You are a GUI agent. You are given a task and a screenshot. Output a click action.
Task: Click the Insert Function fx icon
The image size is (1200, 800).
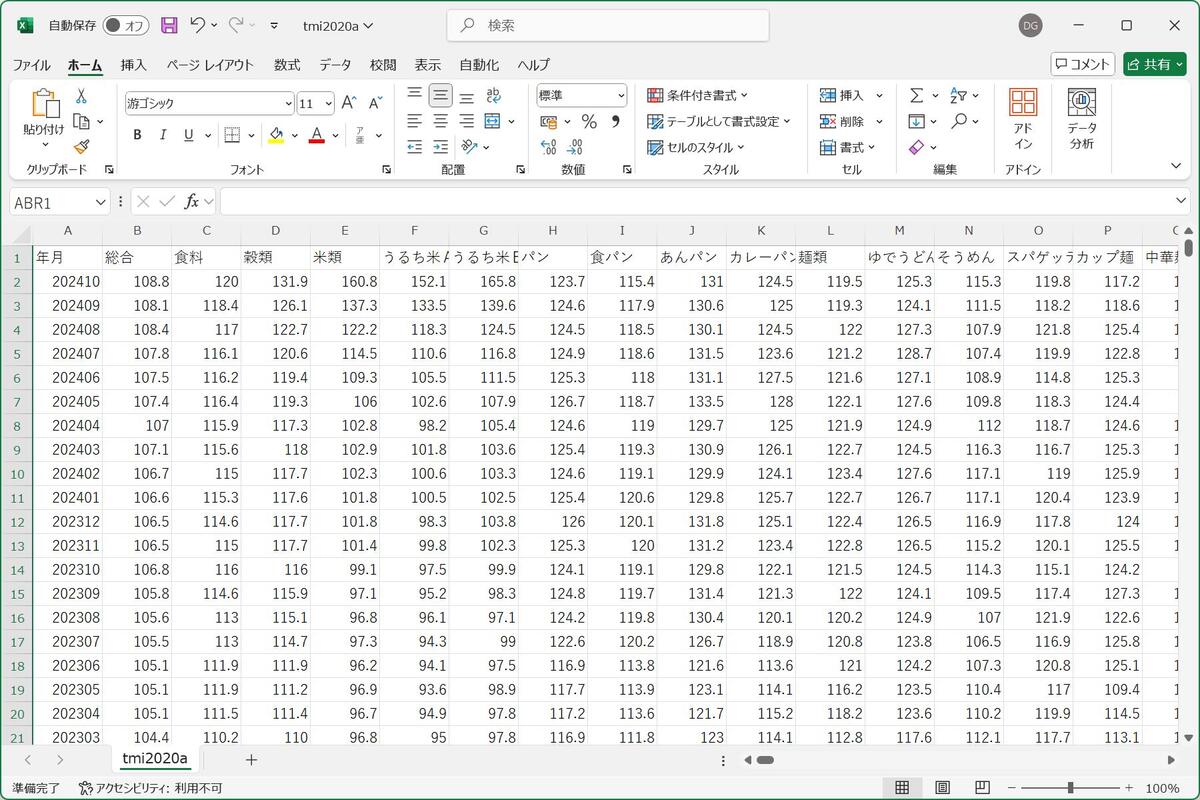point(192,202)
